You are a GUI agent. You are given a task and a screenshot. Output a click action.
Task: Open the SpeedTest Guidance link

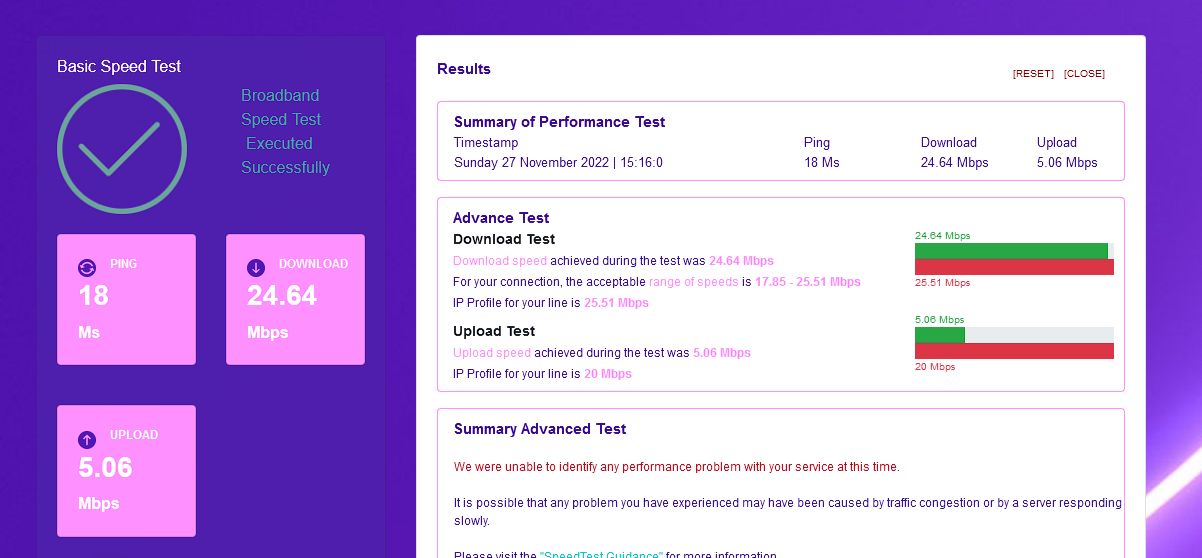click(x=600, y=554)
